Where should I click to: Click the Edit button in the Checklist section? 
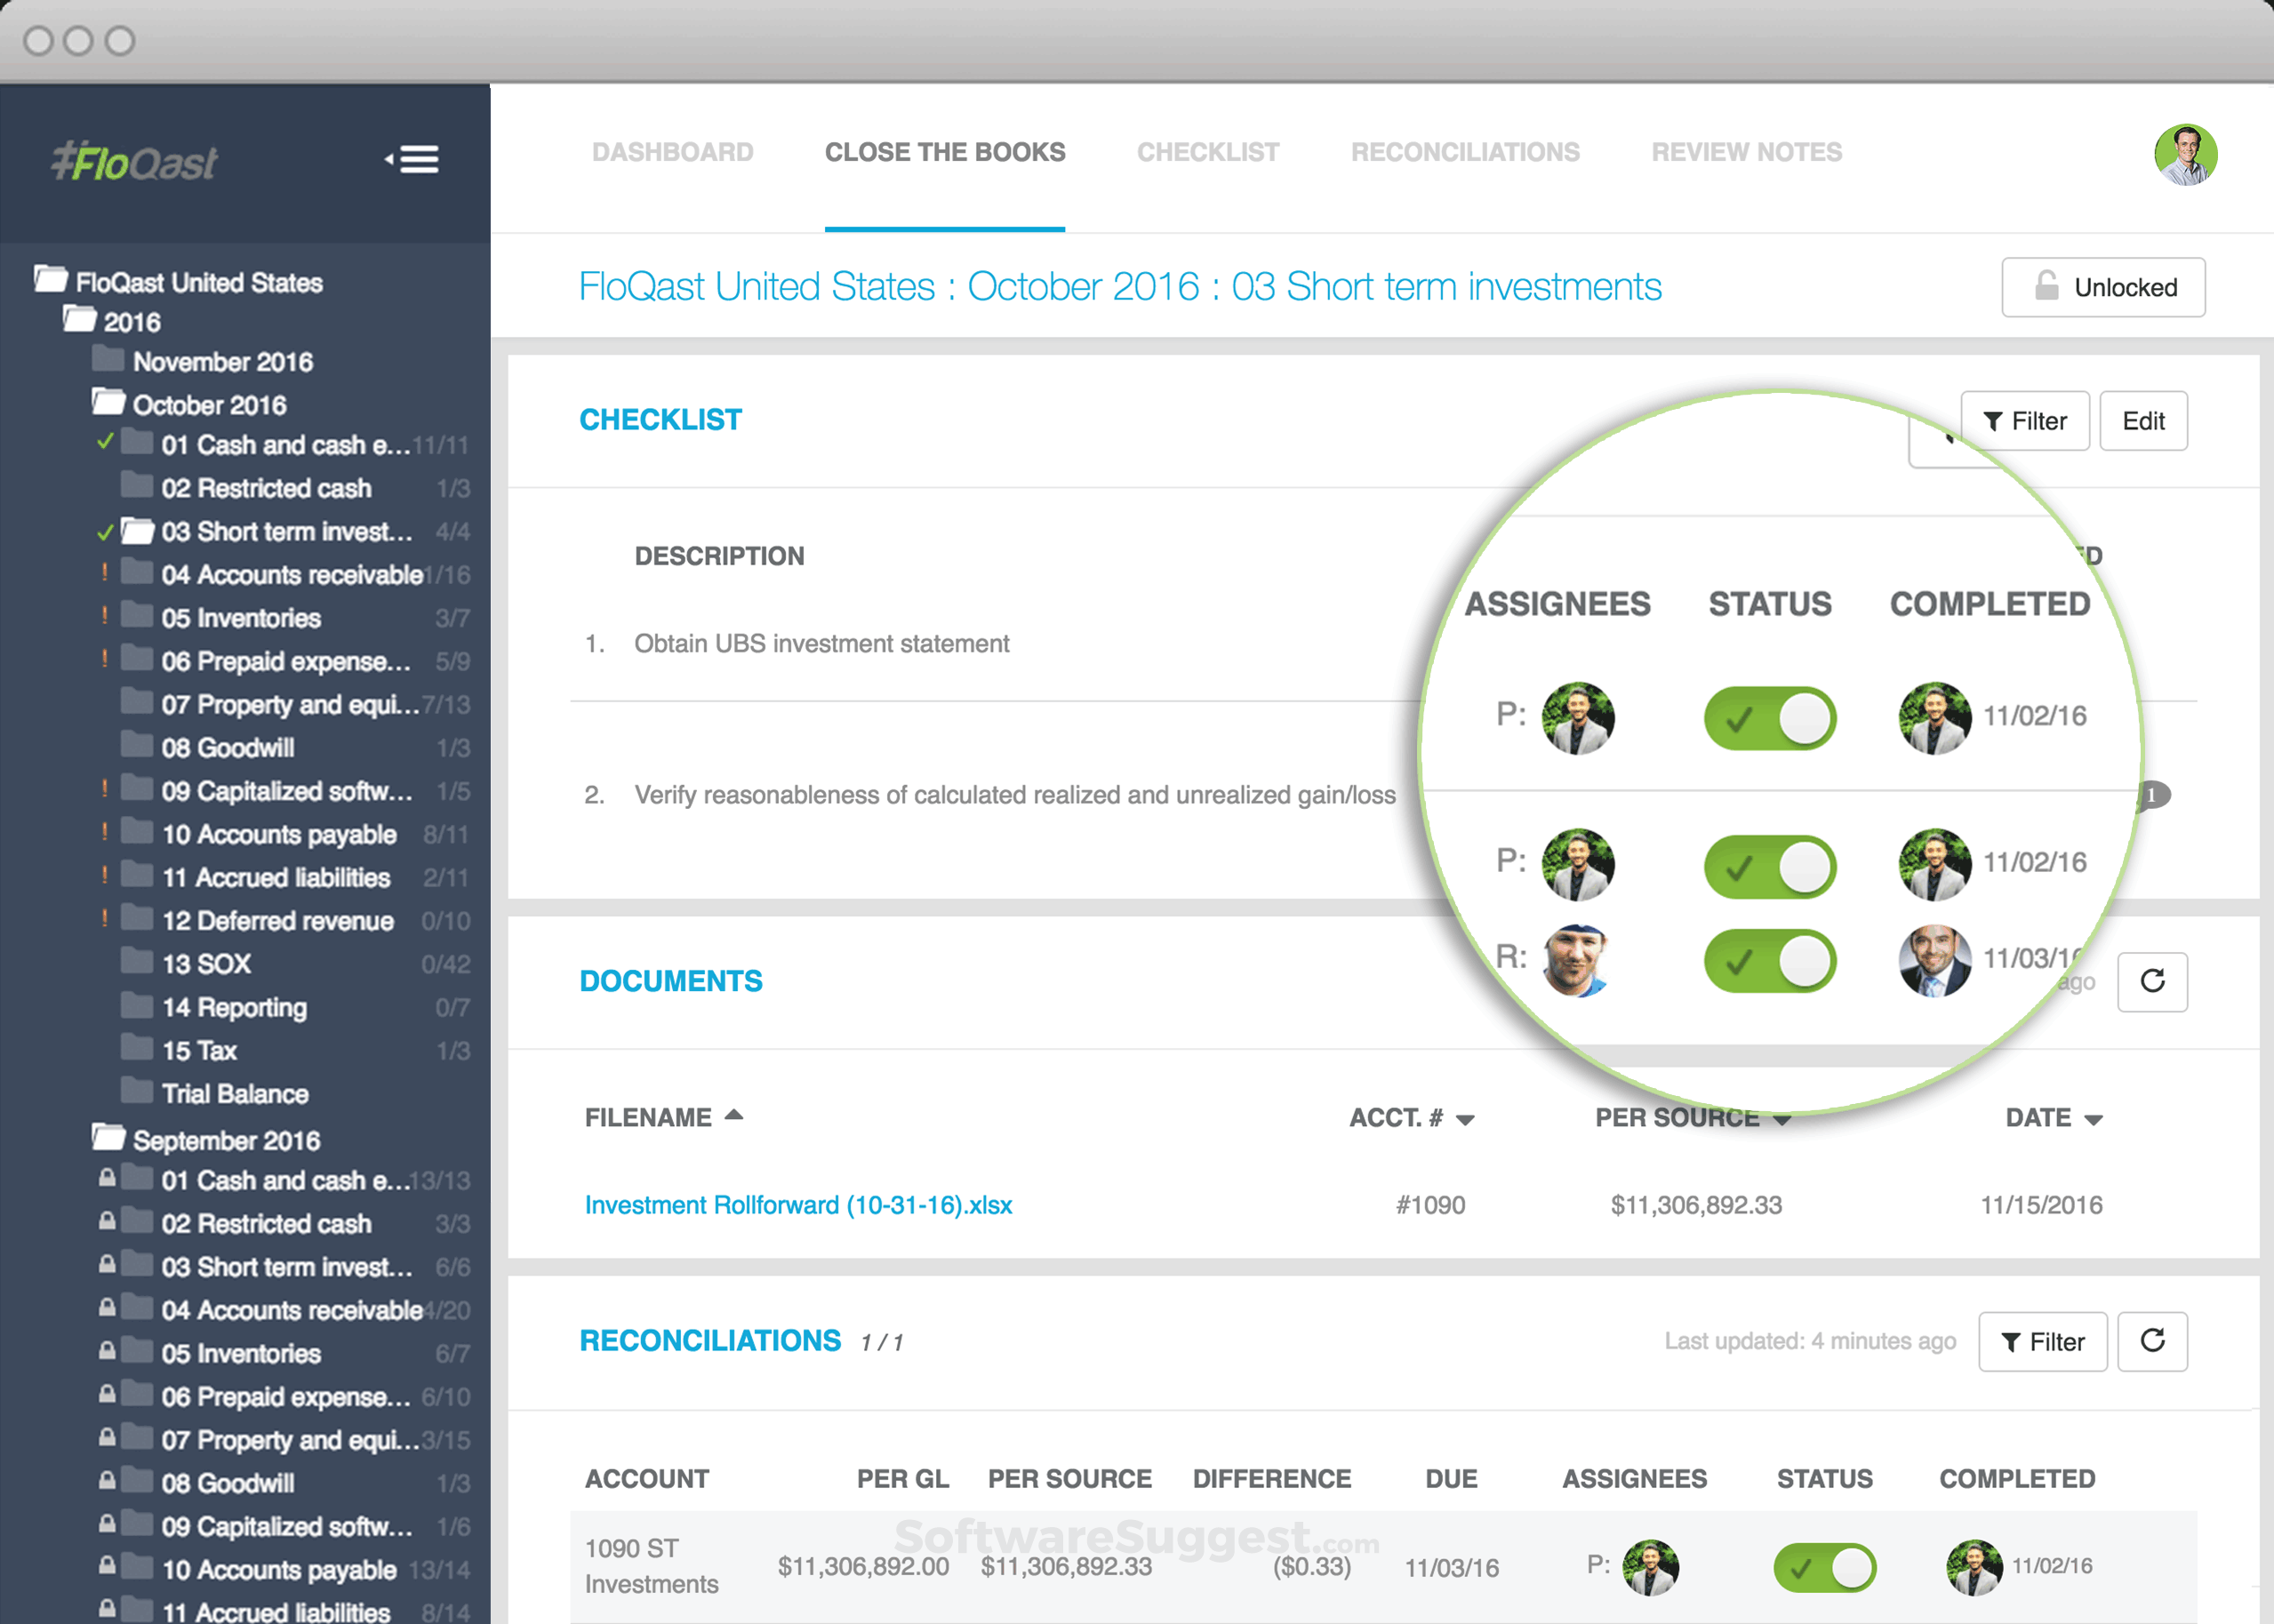click(2142, 421)
